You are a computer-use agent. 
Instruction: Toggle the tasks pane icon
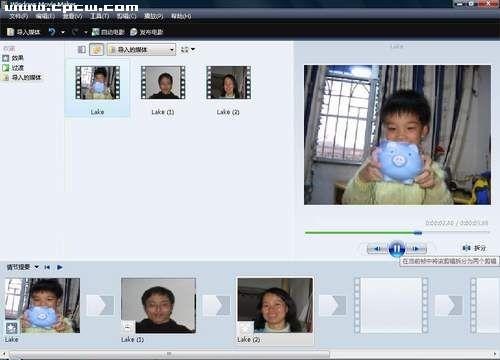81,50
